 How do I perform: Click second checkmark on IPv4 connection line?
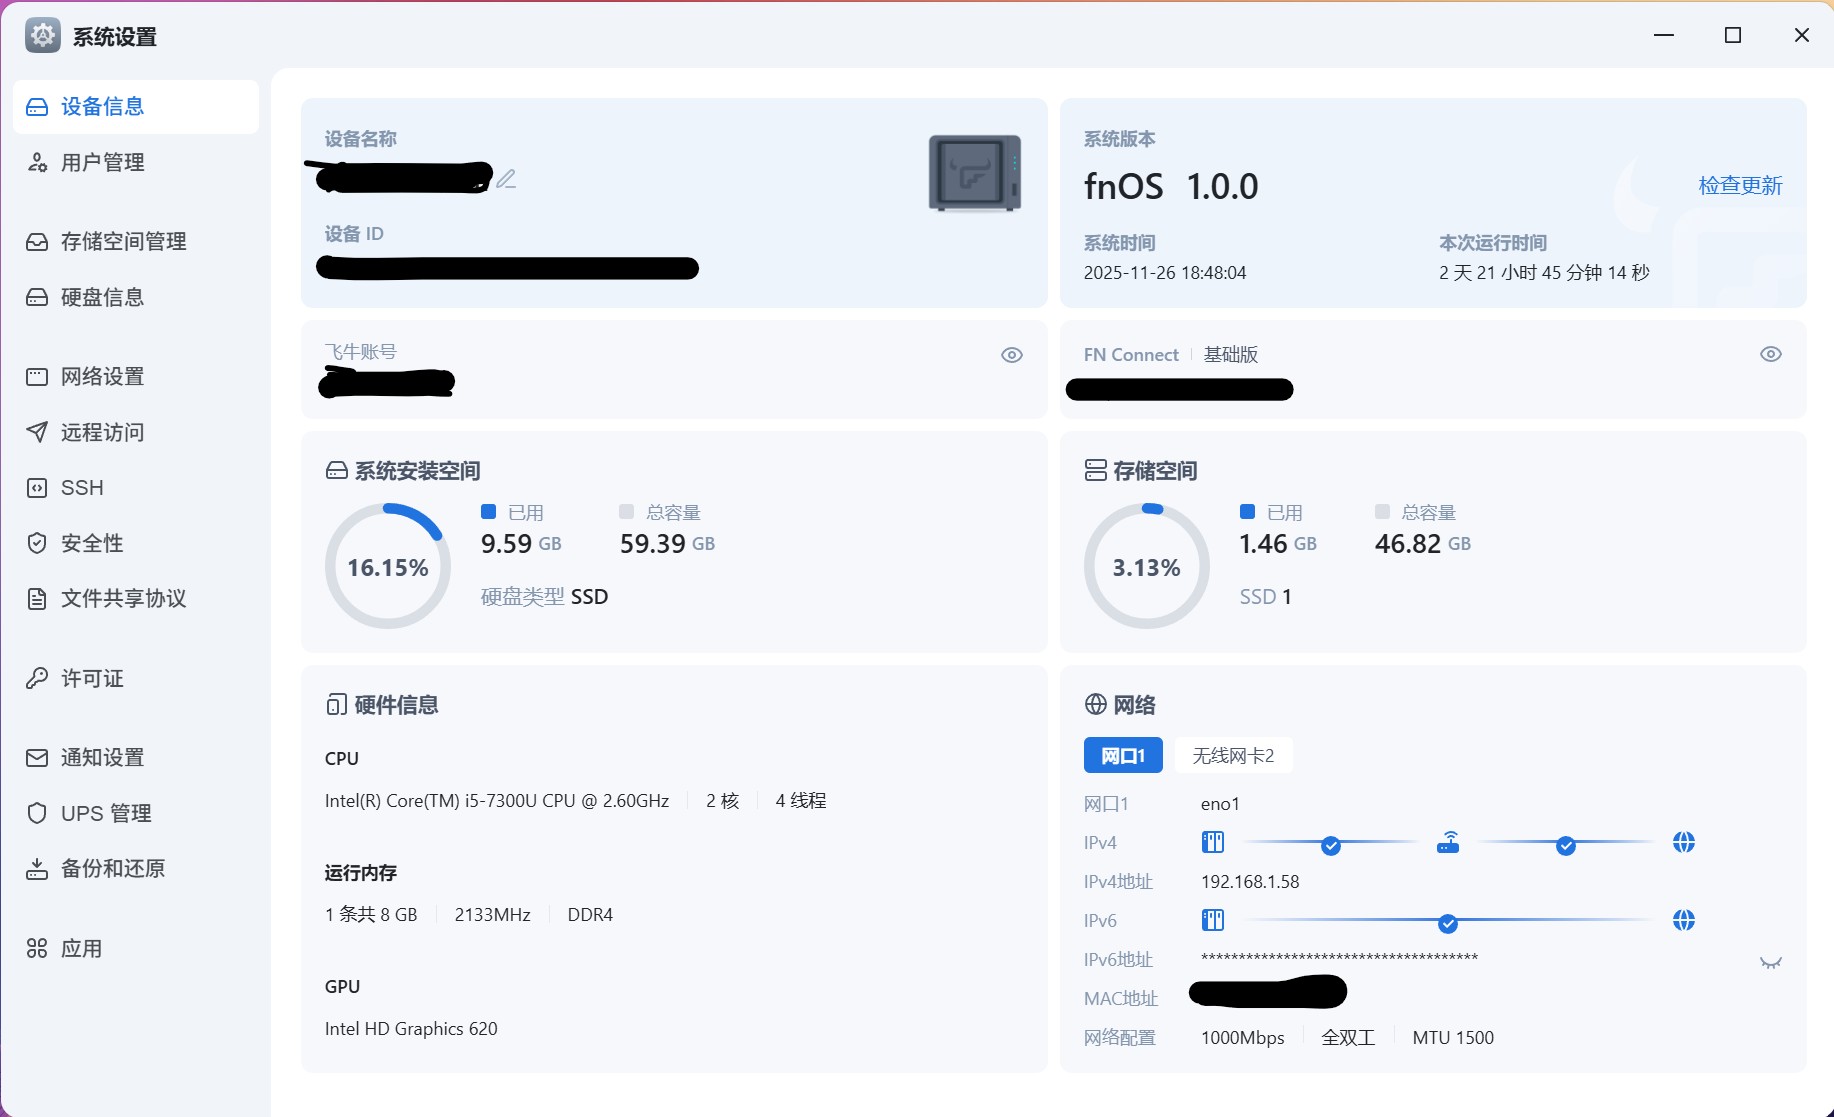(x=1566, y=846)
